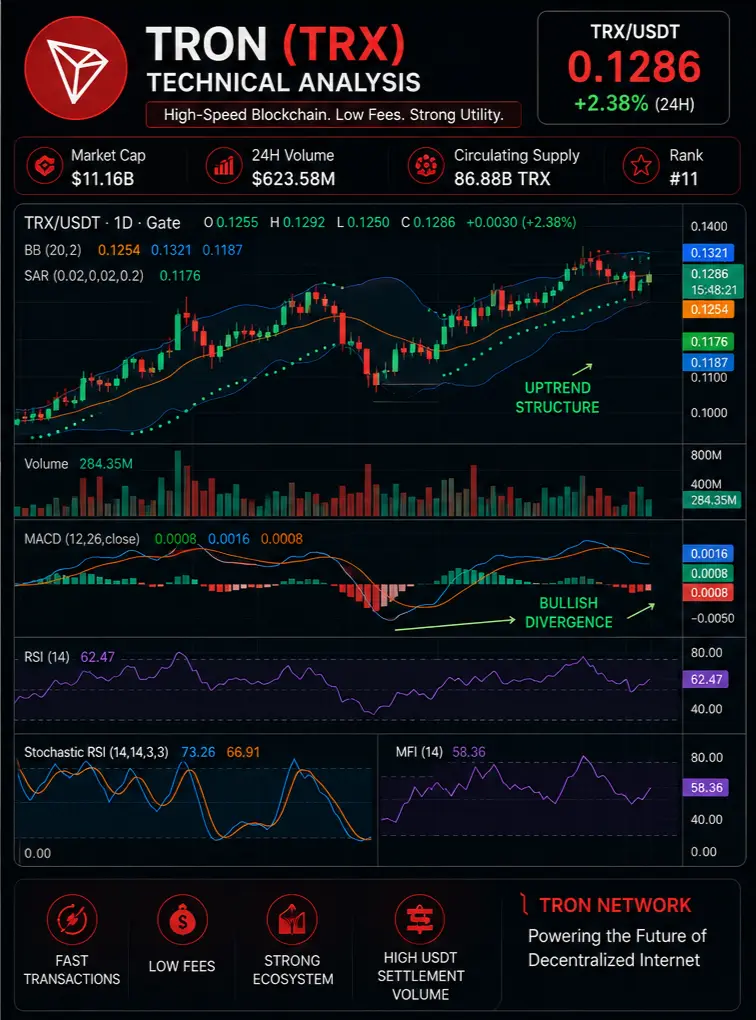Click the close price value C 0.1286
The width and height of the screenshot is (756, 1020).
[x=428, y=222]
